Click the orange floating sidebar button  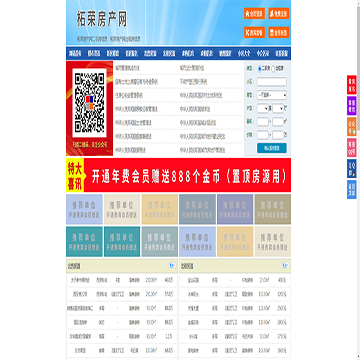(x=352, y=127)
